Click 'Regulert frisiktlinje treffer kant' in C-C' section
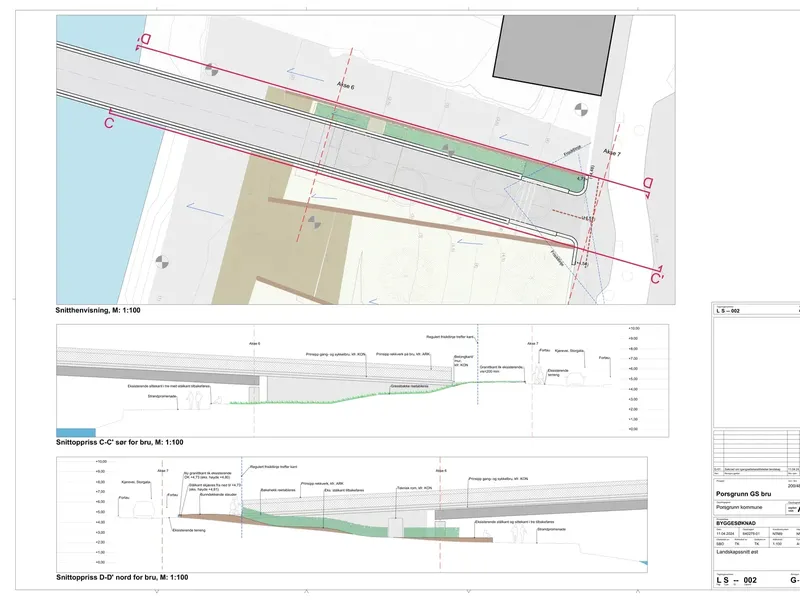This screenshot has width=800, height=600. click(451, 337)
